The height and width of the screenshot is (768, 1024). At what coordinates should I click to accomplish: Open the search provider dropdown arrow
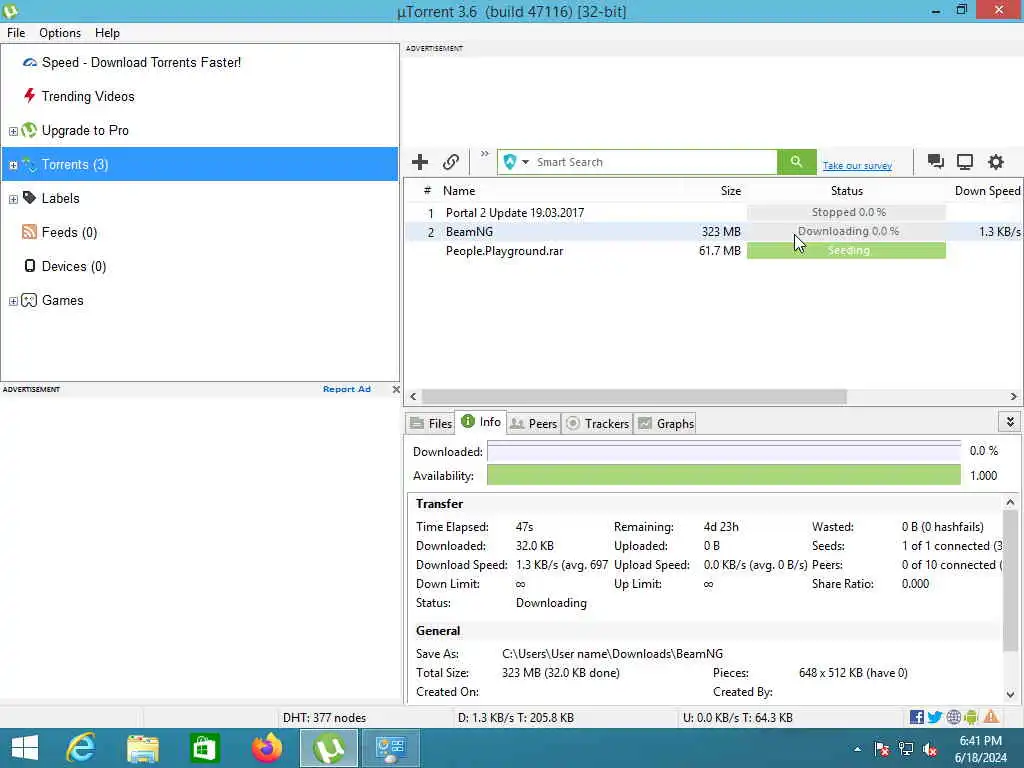[525, 162]
